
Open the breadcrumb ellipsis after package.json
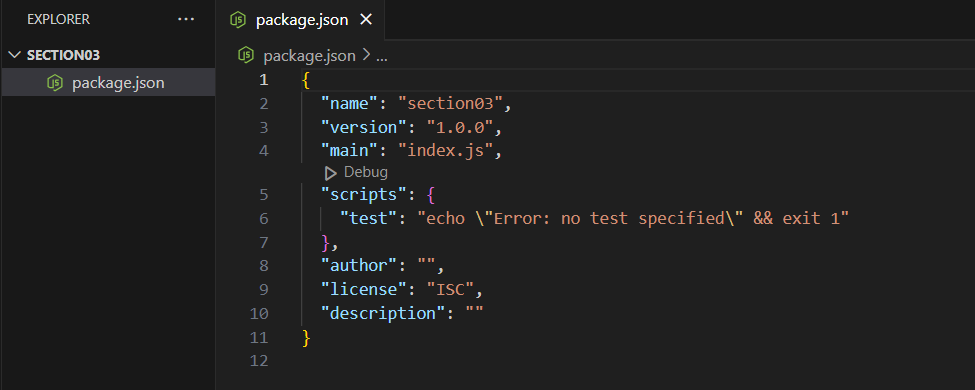click(382, 56)
